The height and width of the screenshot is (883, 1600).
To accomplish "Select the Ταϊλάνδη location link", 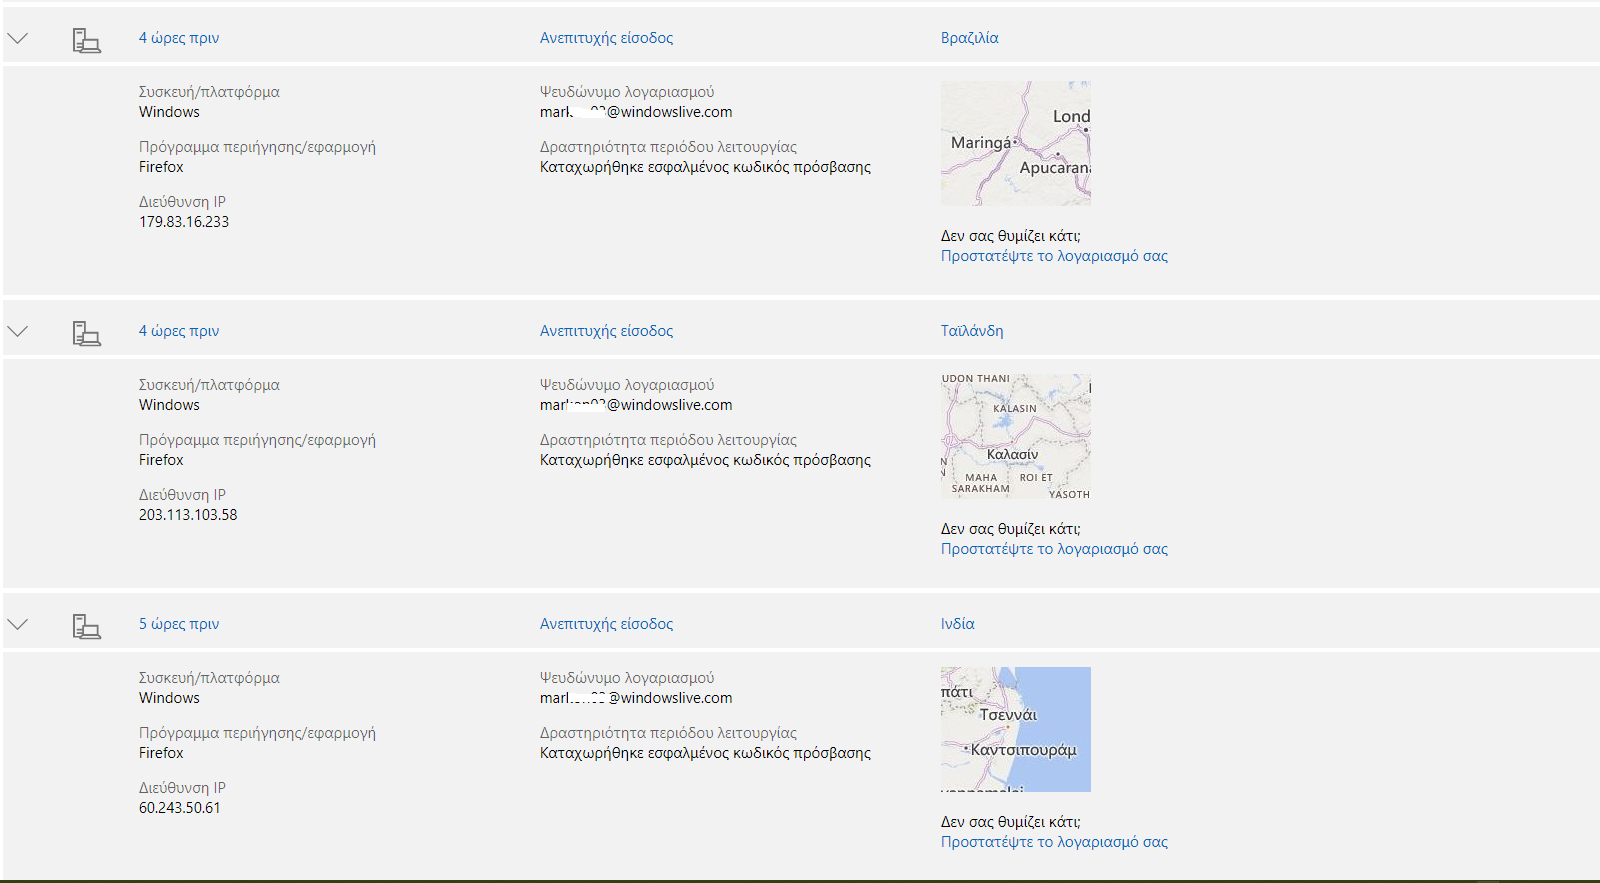I will point(972,331).
